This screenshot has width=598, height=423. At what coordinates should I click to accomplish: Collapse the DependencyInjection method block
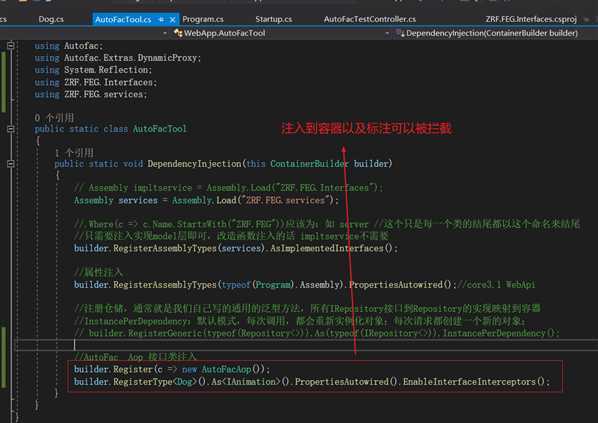click(x=11, y=164)
